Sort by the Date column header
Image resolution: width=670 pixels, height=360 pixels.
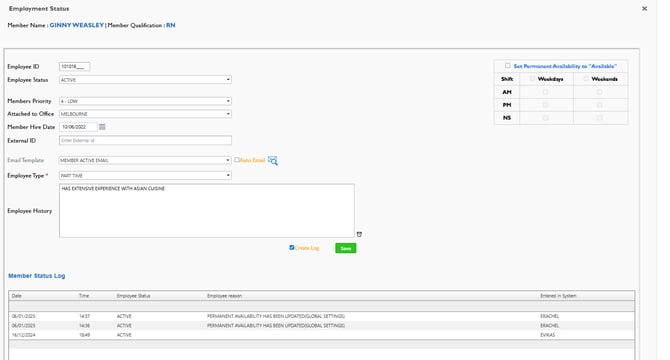pos(17,296)
